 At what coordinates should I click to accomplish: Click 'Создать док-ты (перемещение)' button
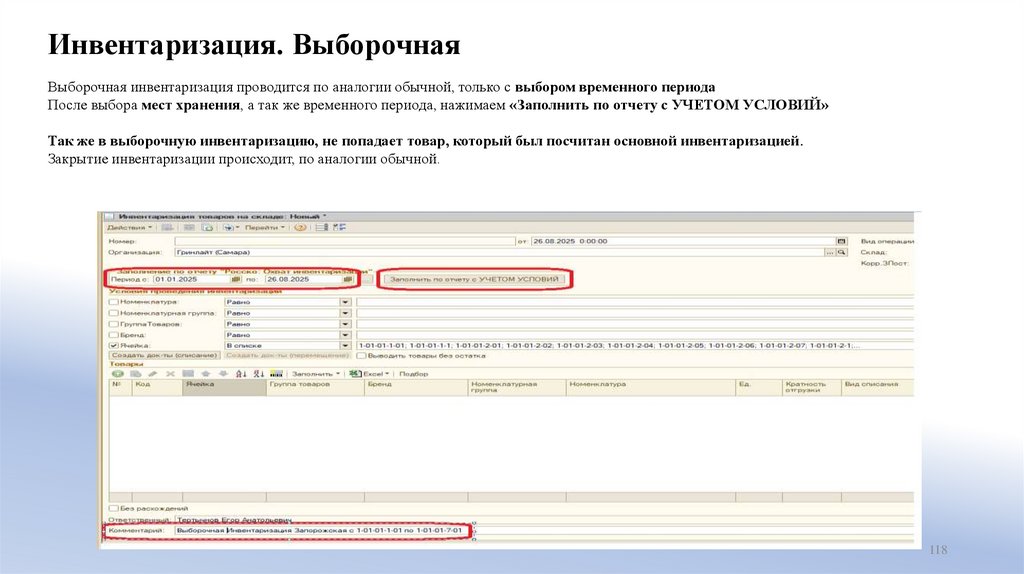[x=287, y=355]
